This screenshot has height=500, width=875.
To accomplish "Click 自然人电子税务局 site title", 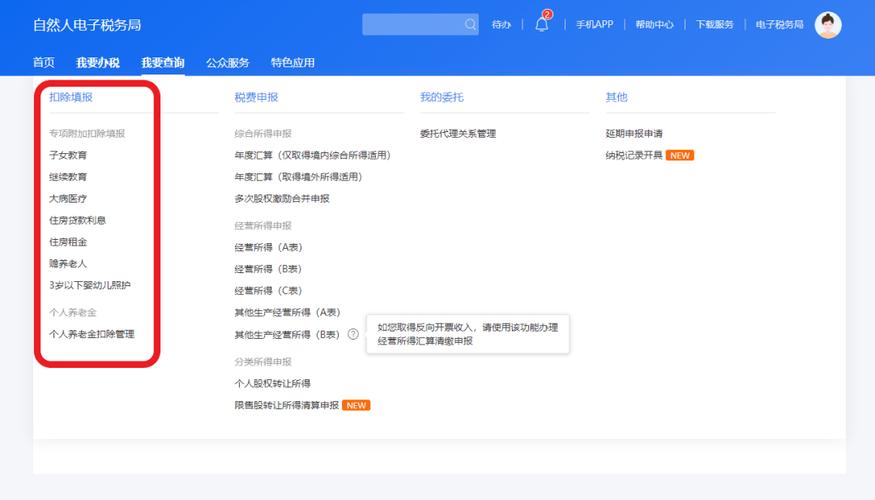I will (87, 25).
